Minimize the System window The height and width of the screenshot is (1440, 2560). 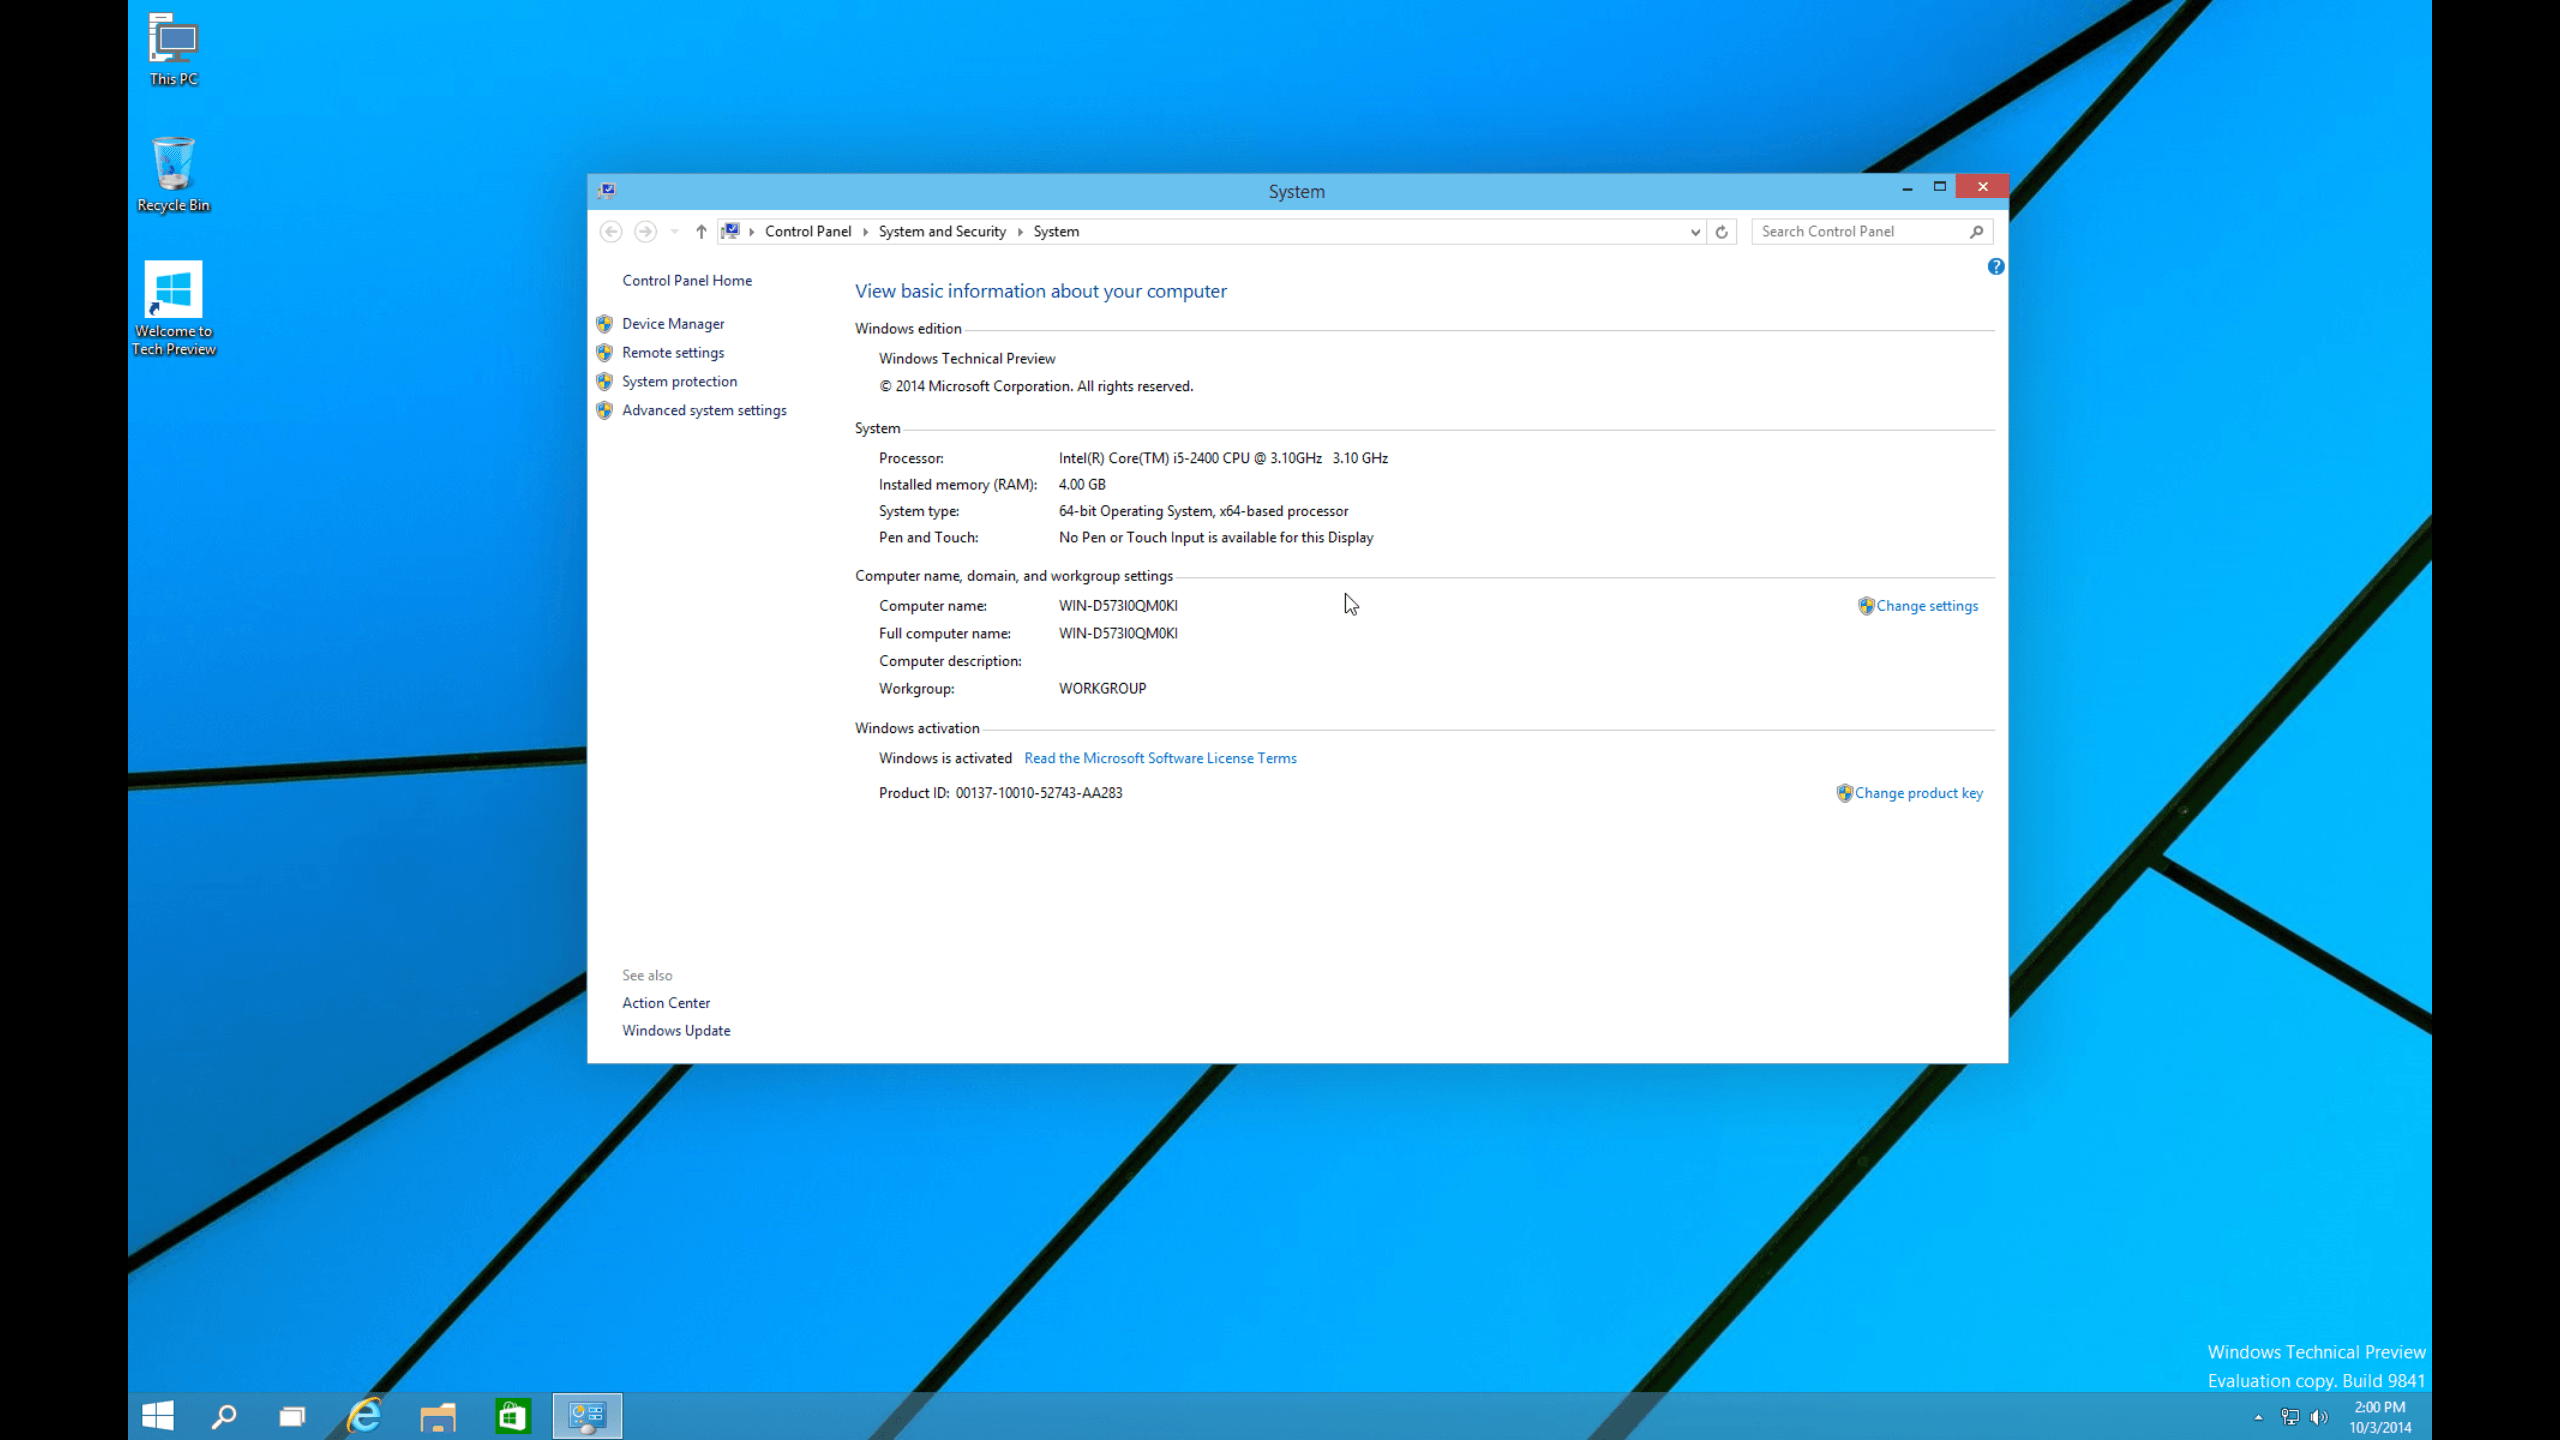1907,187
